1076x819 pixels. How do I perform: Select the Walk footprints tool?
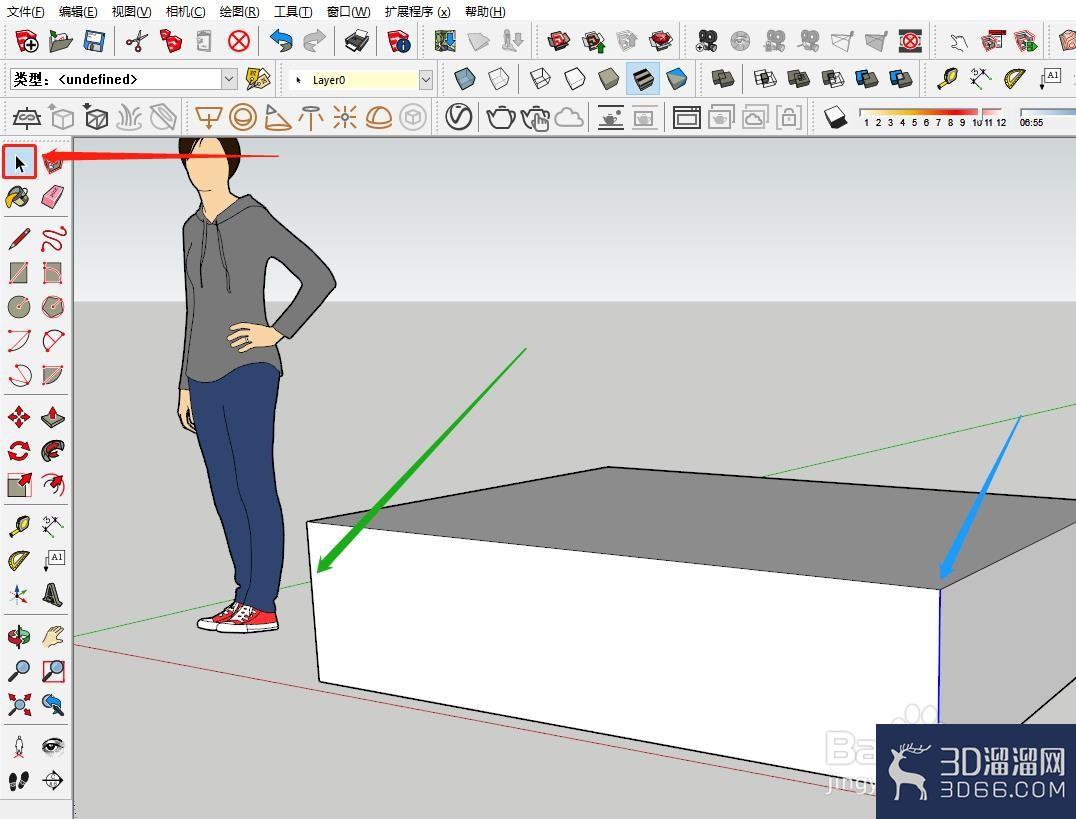[19, 781]
